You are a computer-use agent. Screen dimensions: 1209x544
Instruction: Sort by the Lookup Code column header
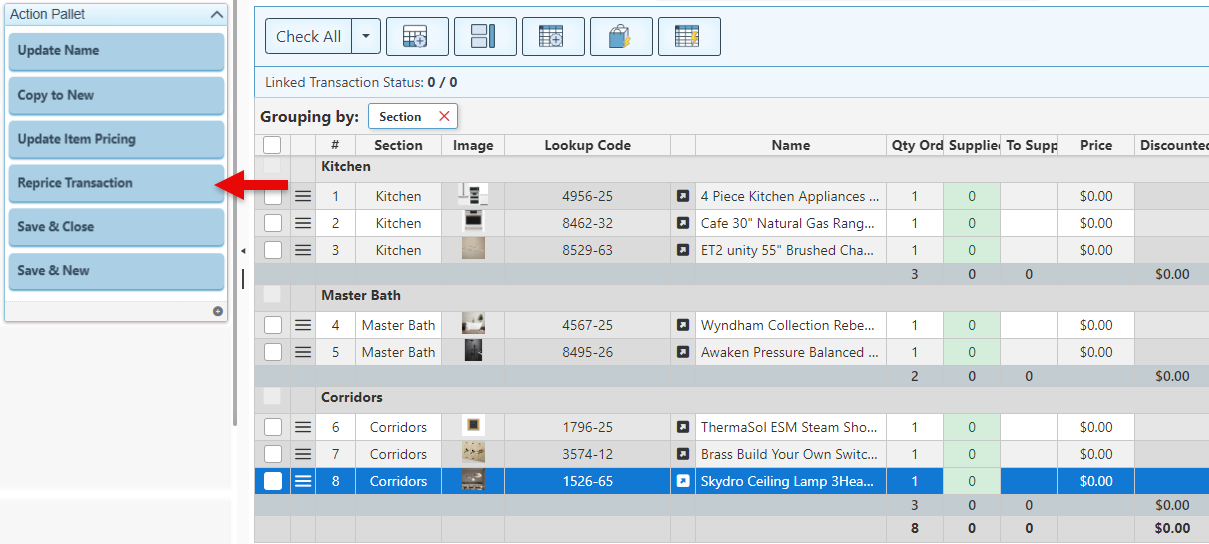pos(587,145)
